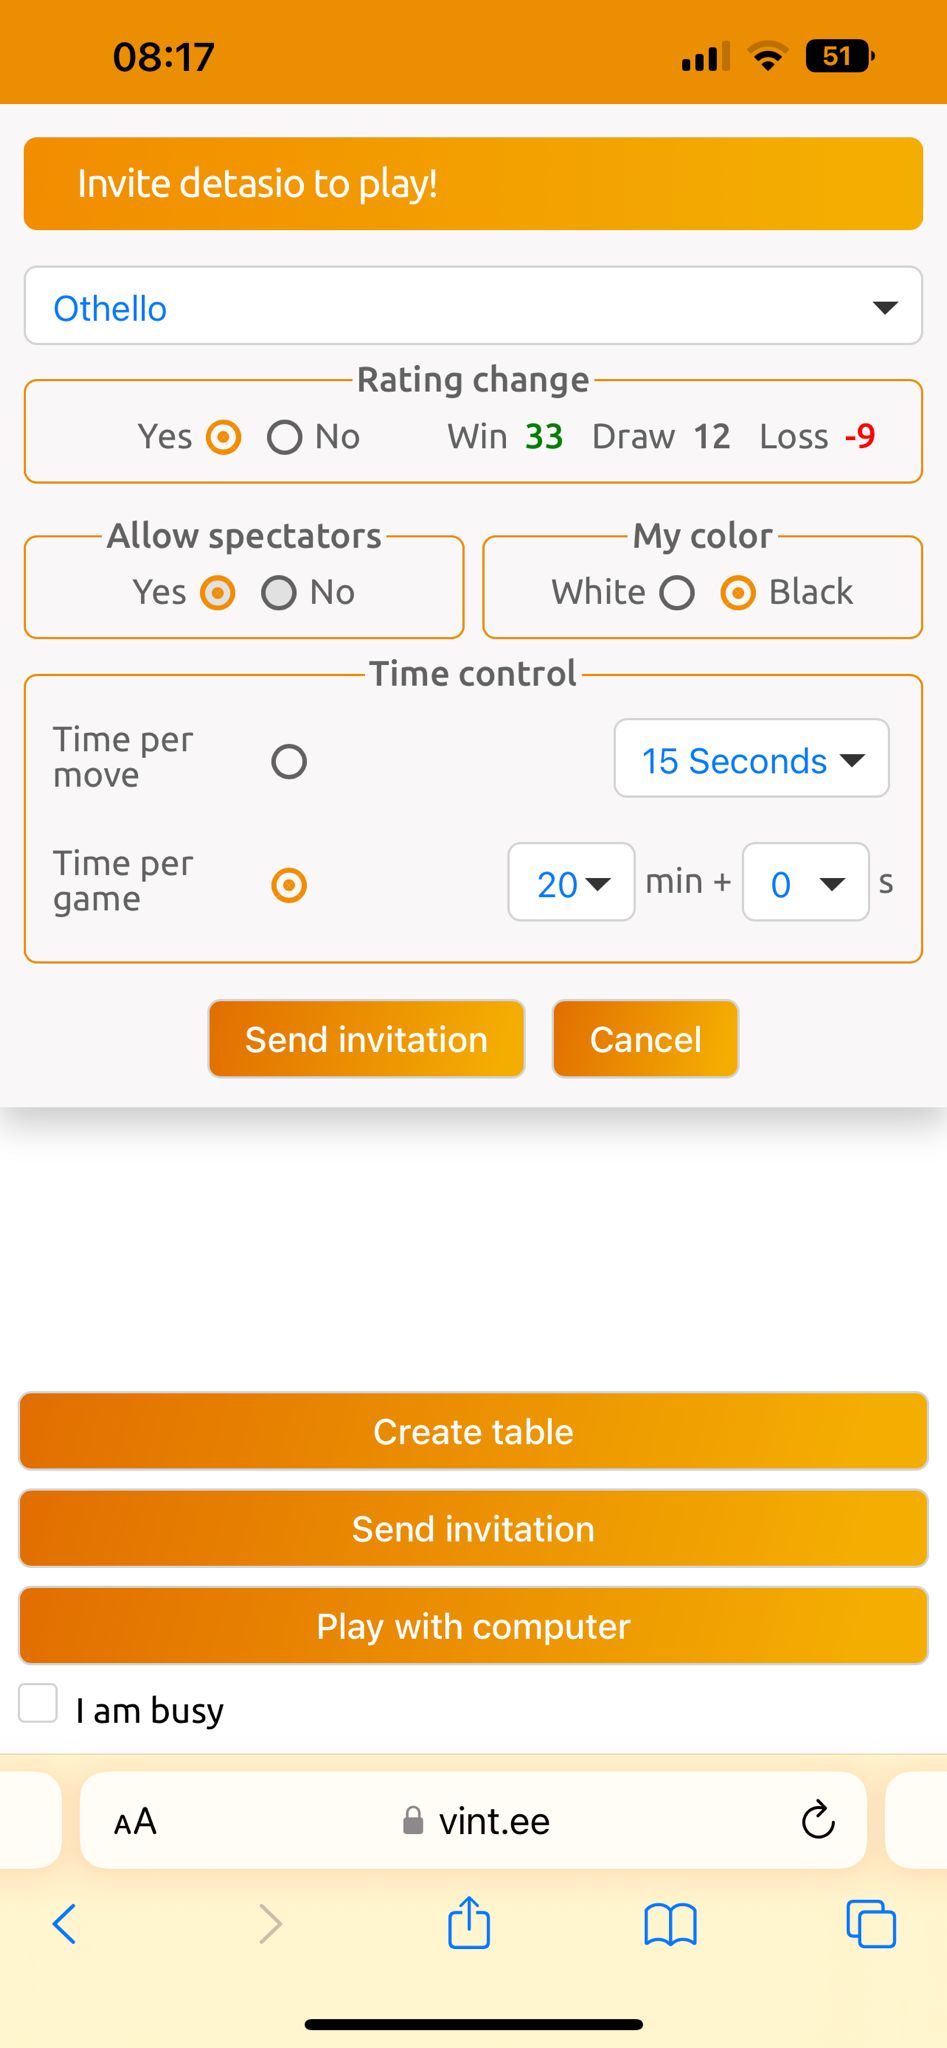
Task: Open the AA text size menu
Action: 135,1821
